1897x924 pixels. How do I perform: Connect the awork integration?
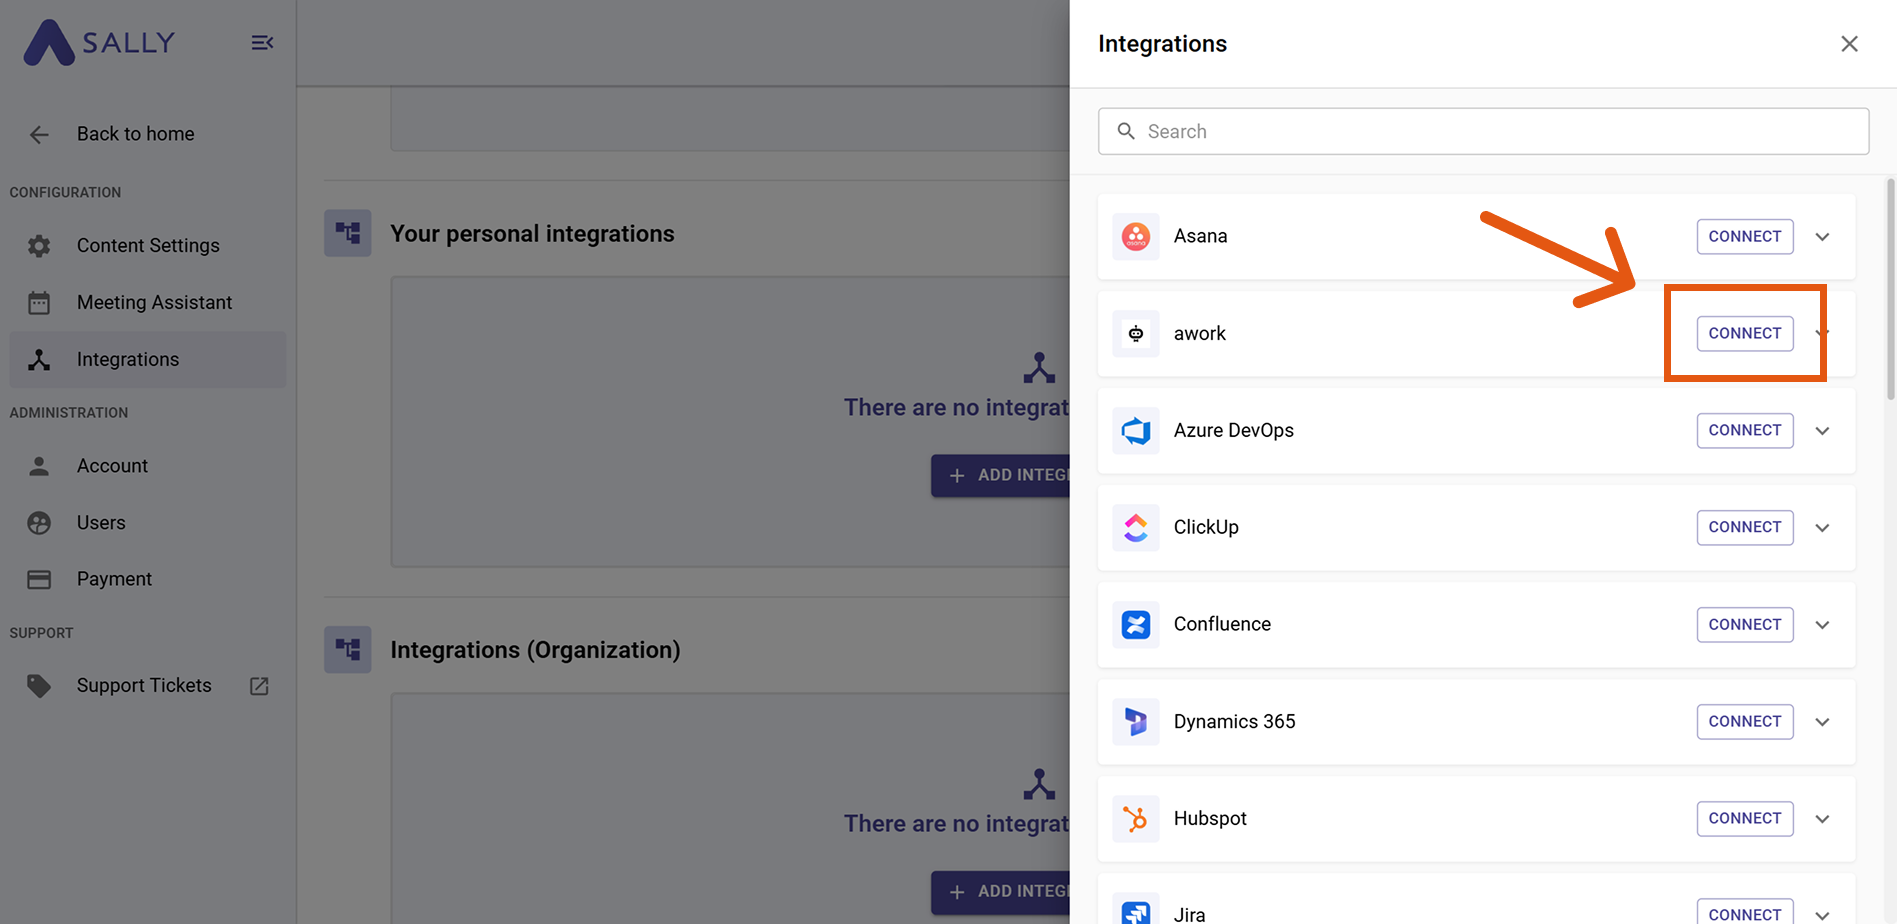(x=1744, y=334)
